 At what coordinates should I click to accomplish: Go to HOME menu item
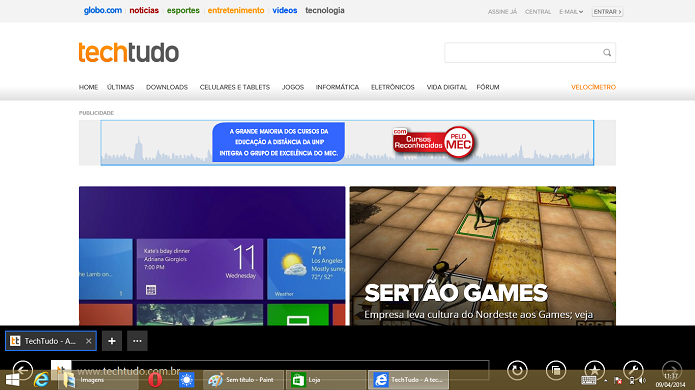point(88,87)
